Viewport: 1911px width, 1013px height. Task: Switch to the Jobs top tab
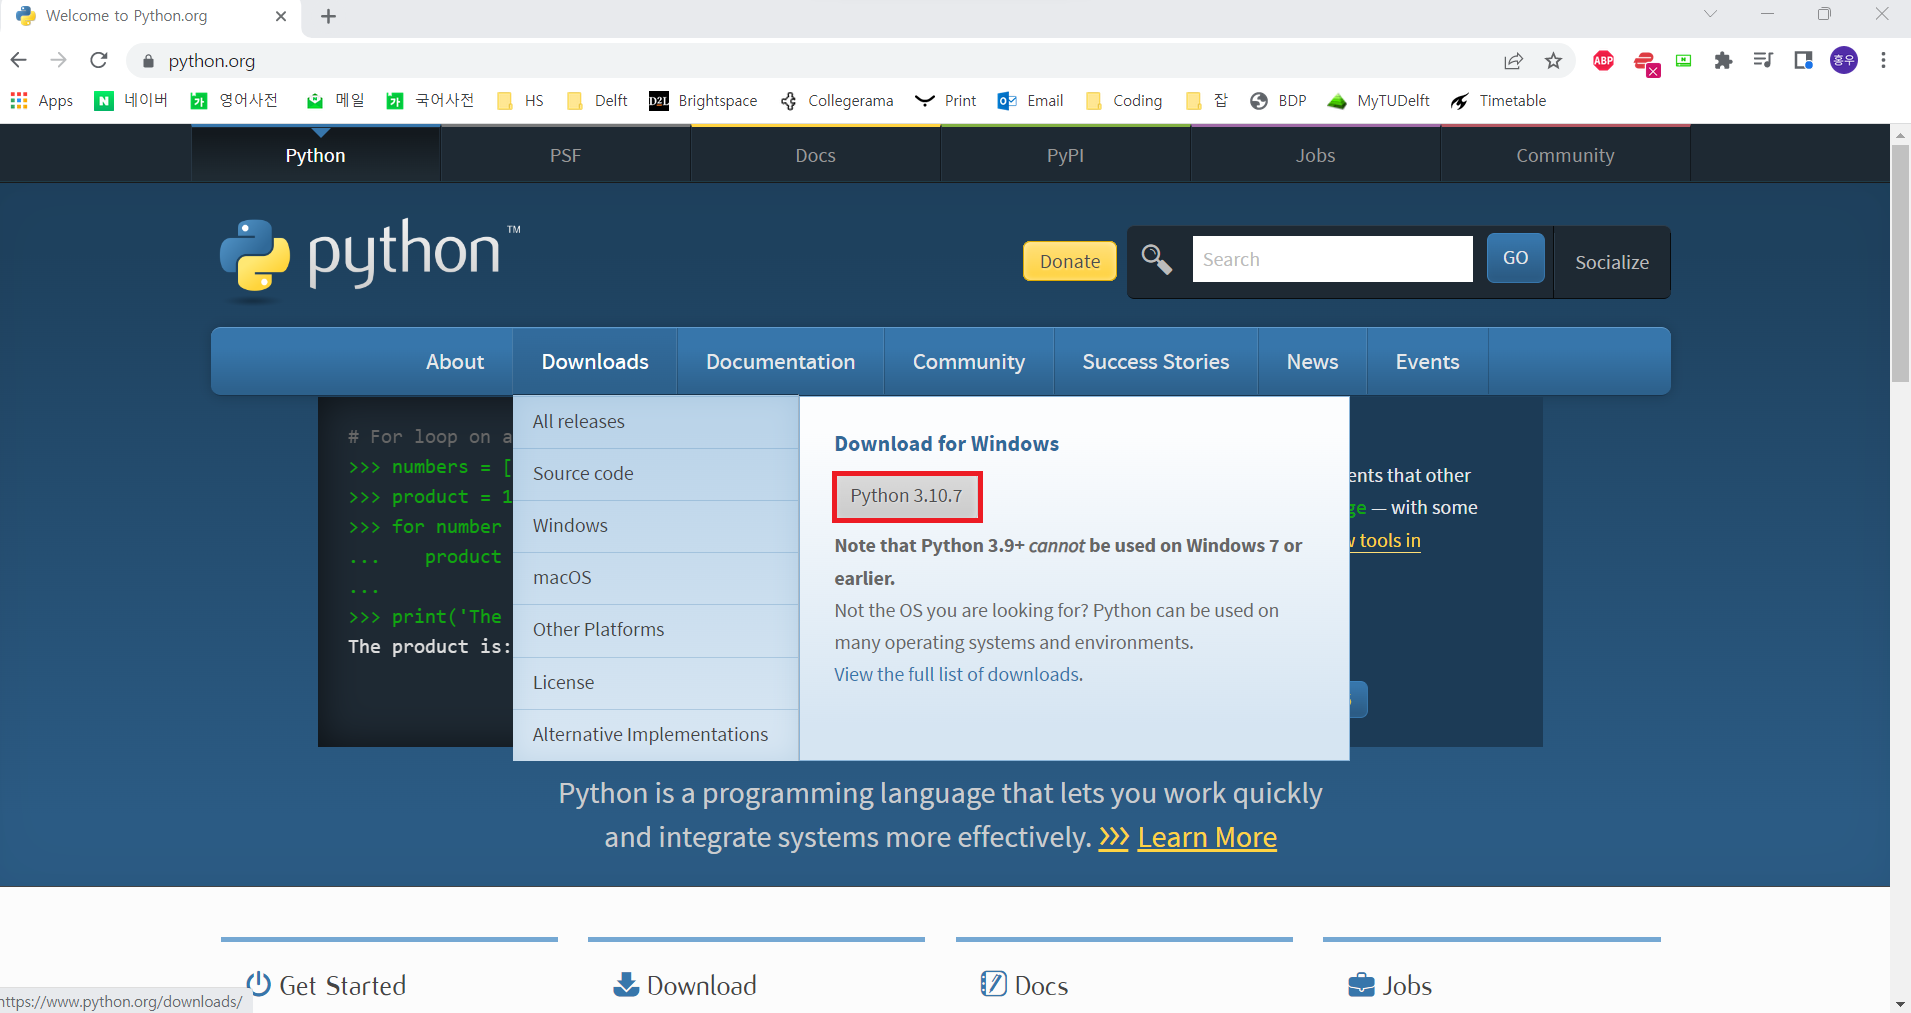(1315, 155)
